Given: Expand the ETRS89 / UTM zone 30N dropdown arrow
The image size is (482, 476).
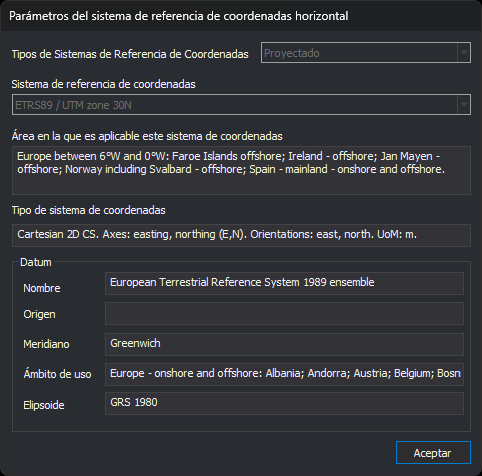Looking at the screenshot, I should click(x=464, y=104).
